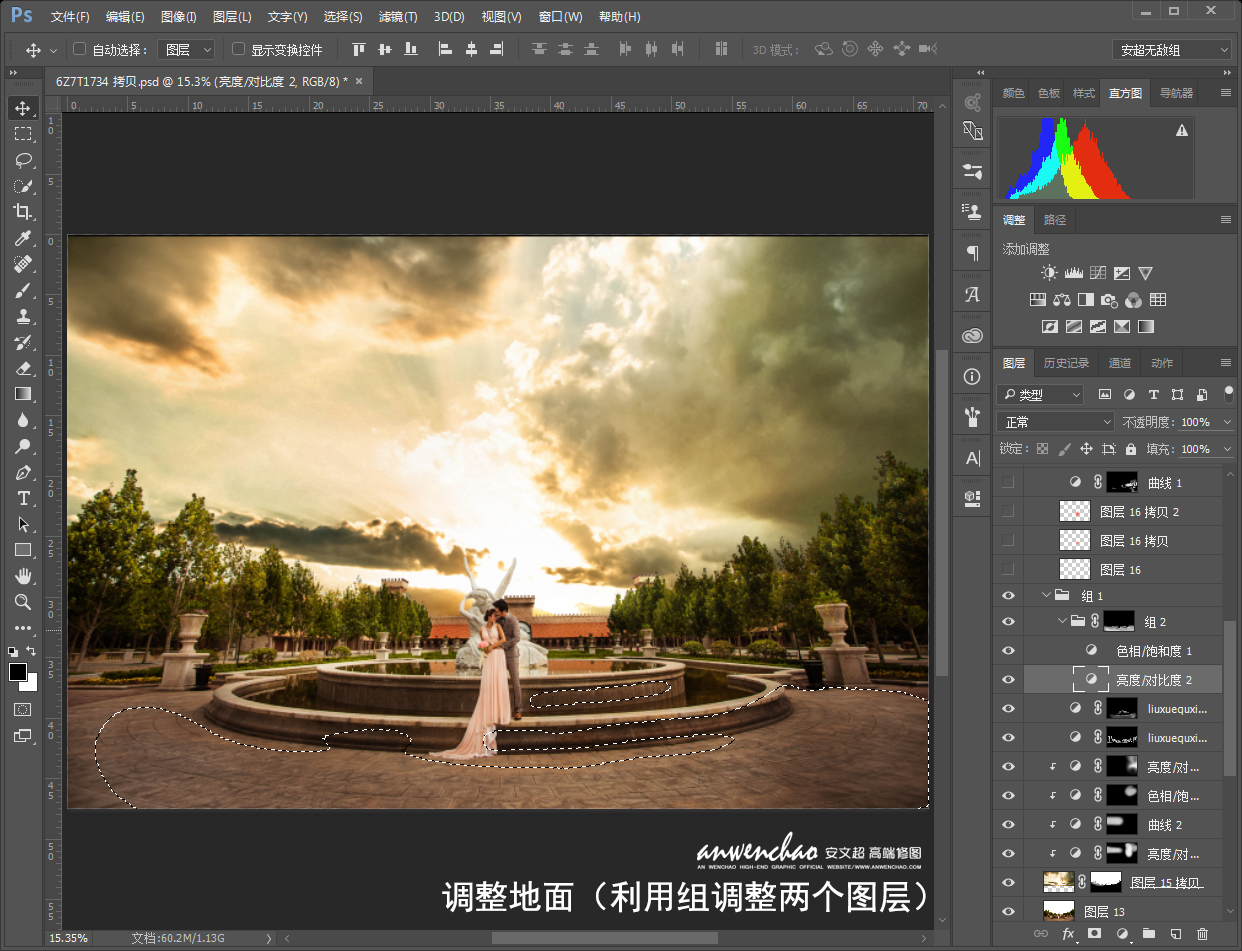Select the Brush tool
This screenshot has height=951, width=1242.
click(22, 290)
